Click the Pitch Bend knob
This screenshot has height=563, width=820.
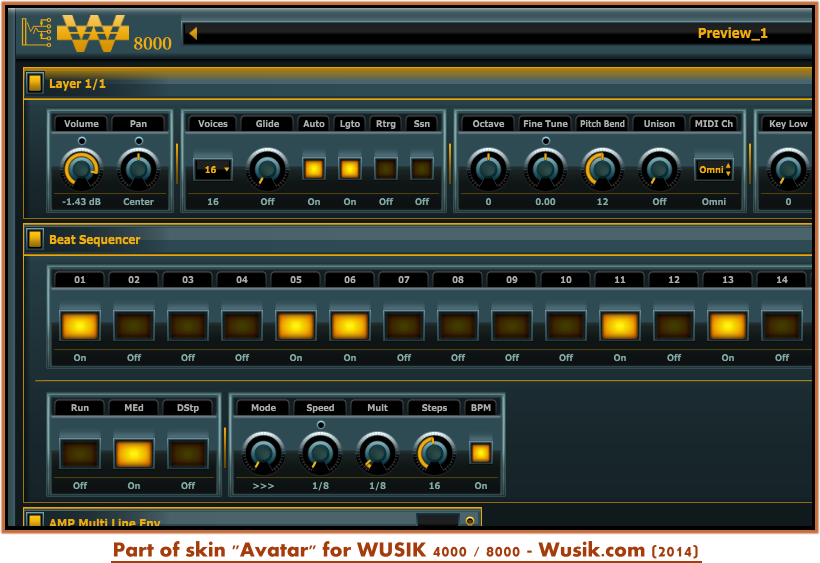(x=602, y=169)
